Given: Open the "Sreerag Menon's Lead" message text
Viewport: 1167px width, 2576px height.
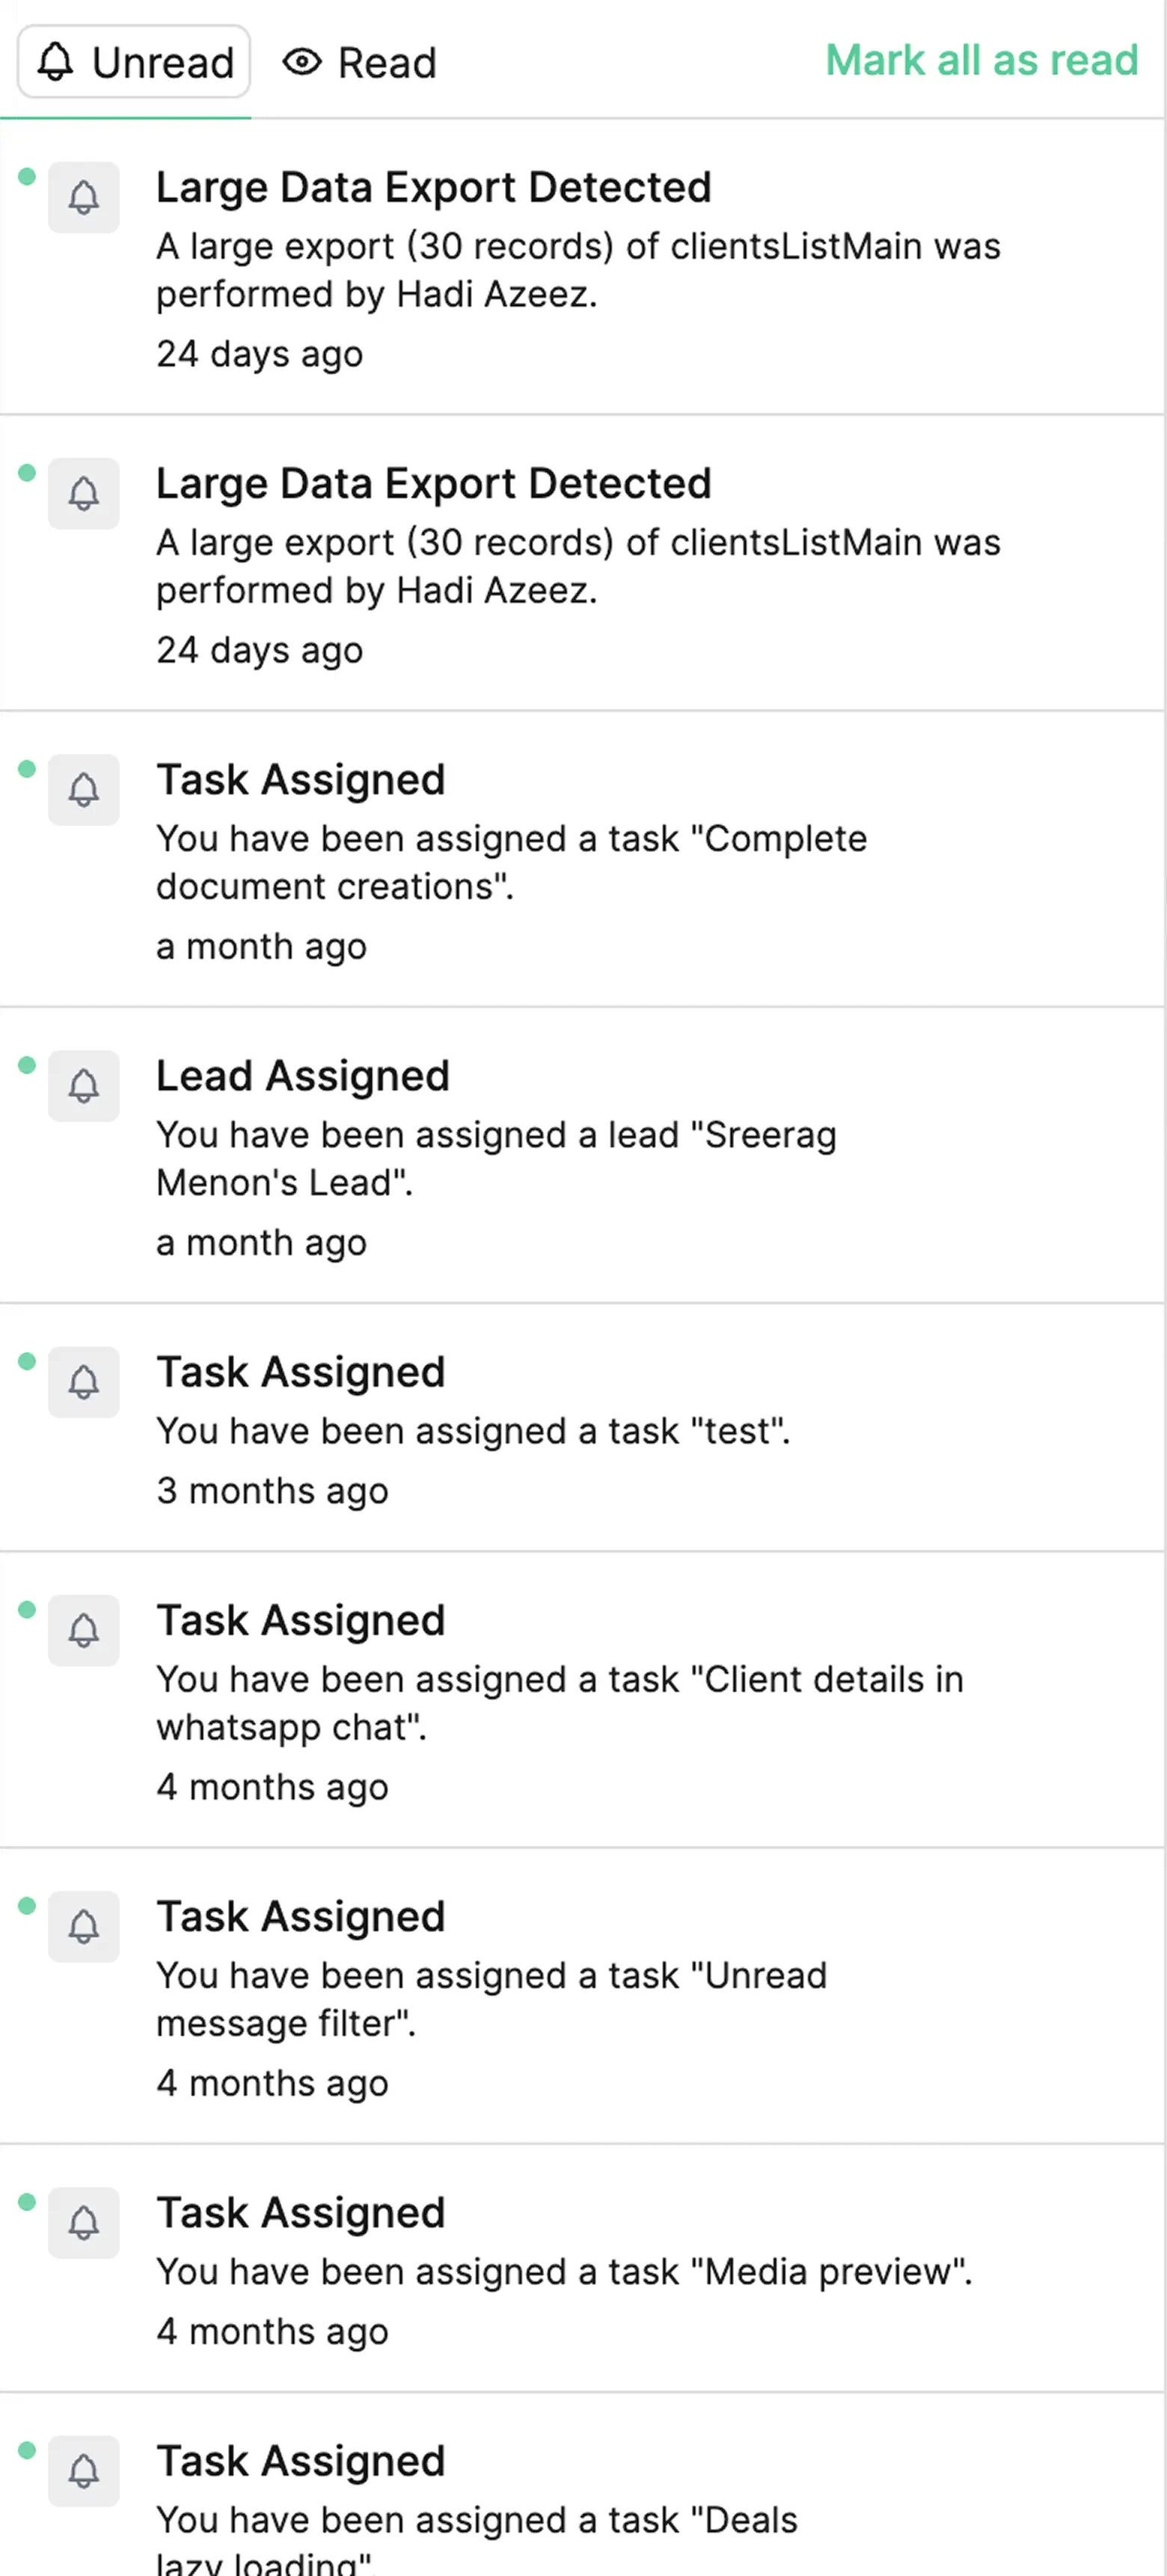Looking at the screenshot, I should (496, 1158).
